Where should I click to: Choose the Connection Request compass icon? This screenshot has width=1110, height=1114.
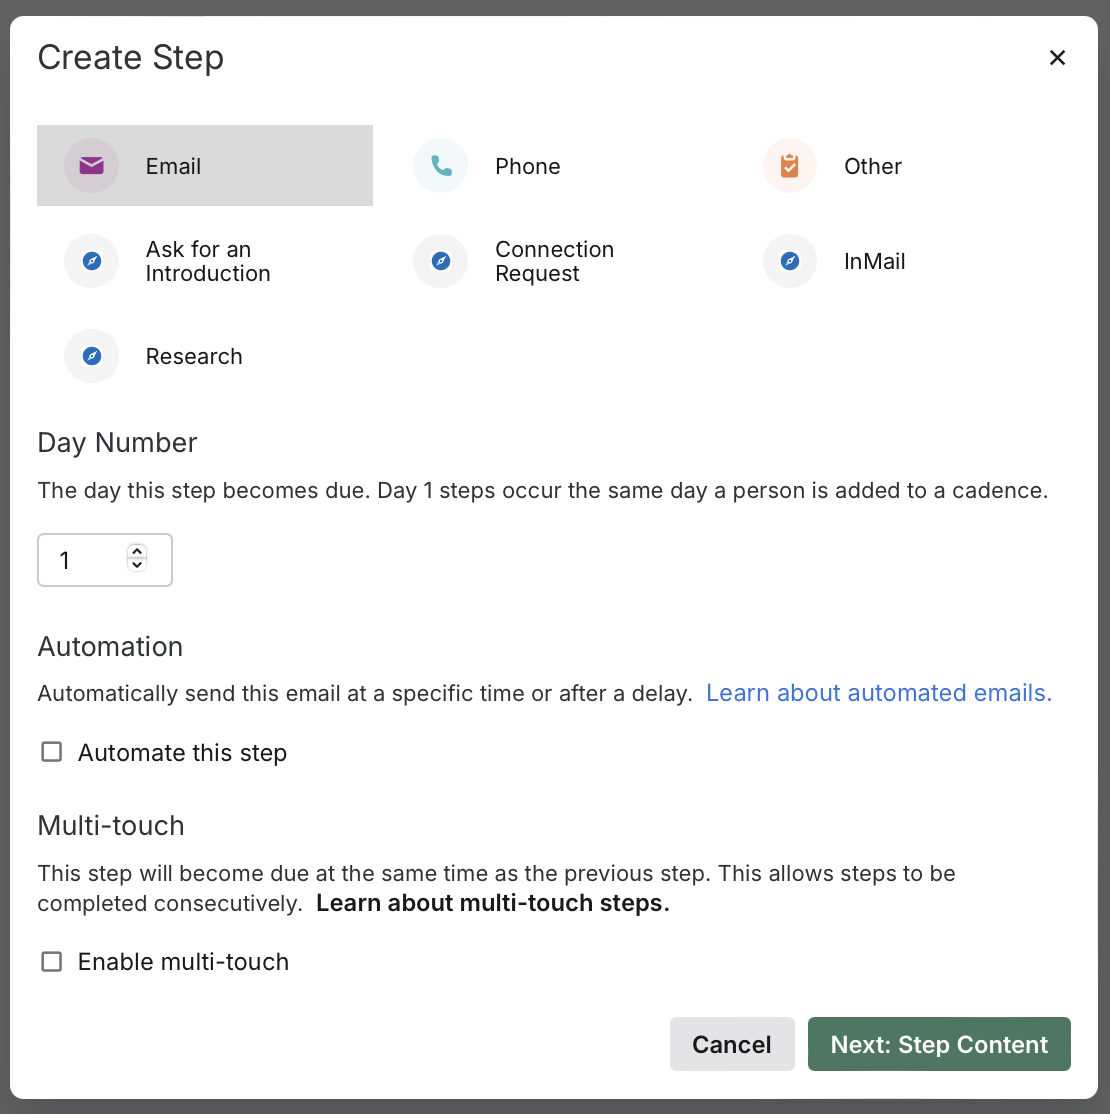pyautogui.click(x=441, y=261)
